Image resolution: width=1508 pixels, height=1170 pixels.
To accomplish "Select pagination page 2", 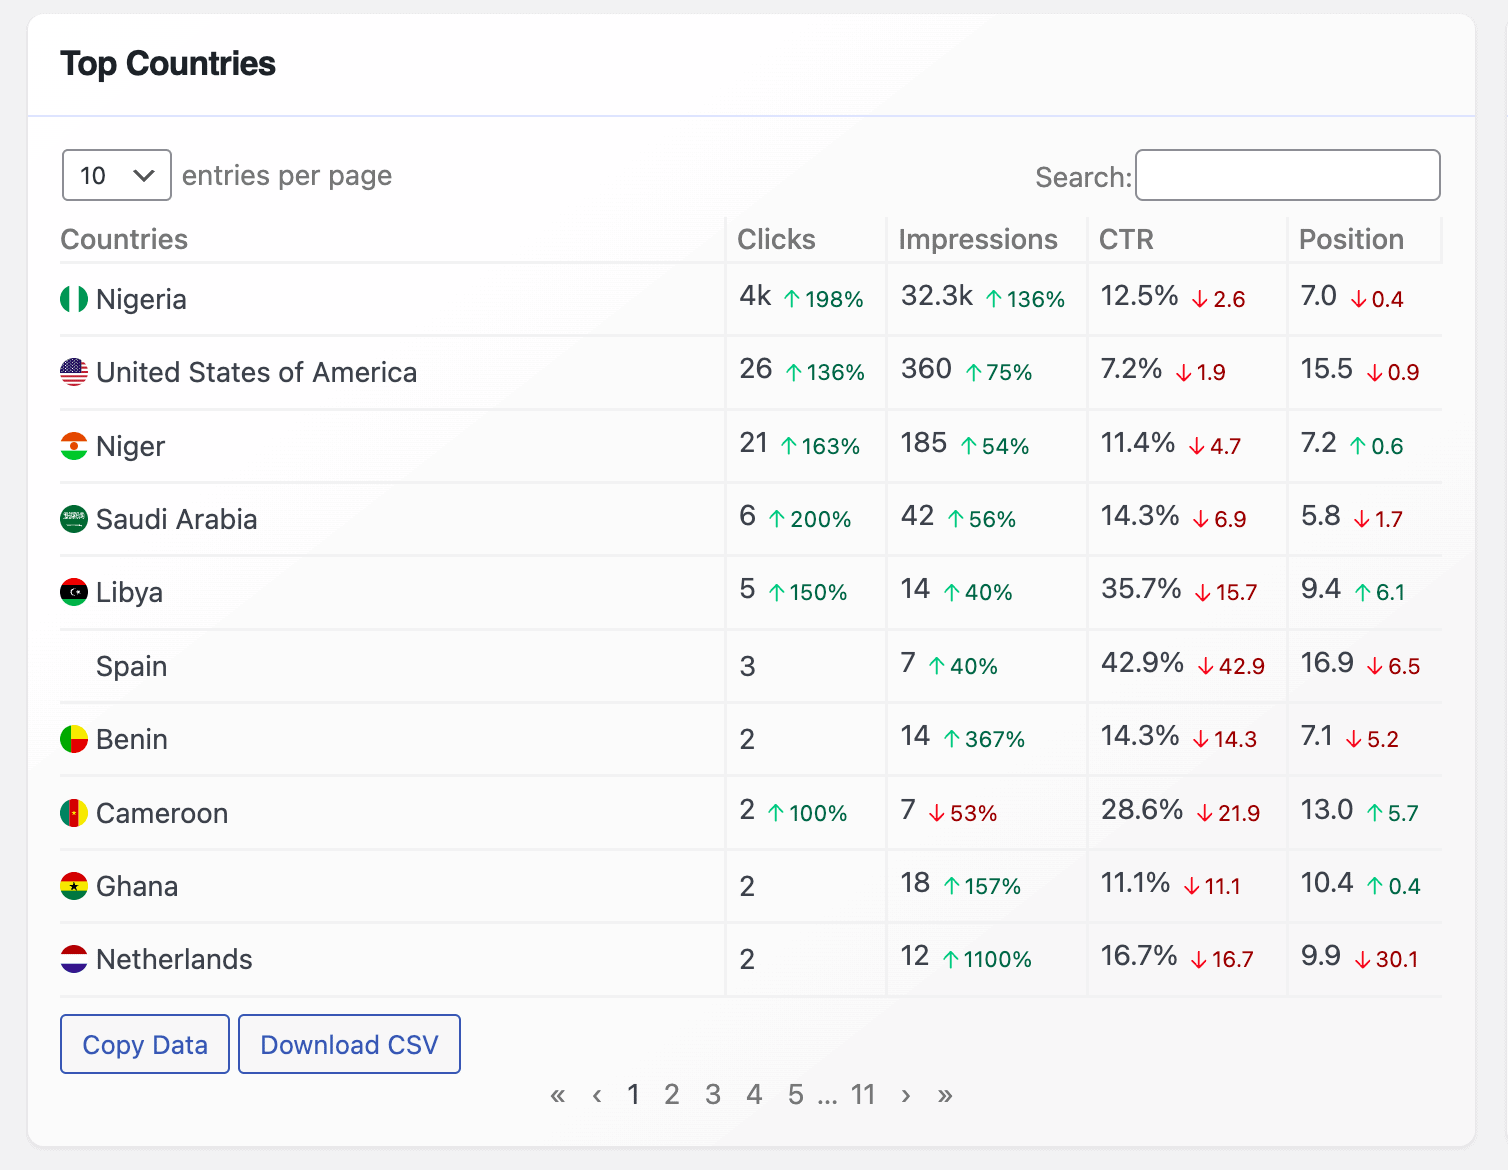I will (672, 1095).
